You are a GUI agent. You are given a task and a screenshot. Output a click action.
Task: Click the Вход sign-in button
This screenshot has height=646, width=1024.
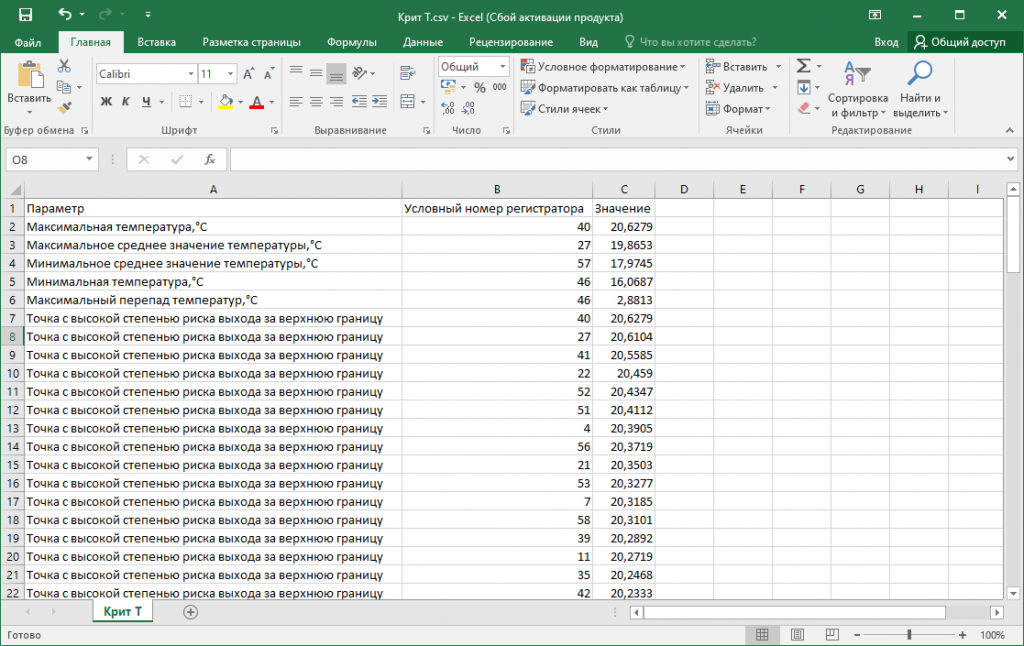[886, 42]
